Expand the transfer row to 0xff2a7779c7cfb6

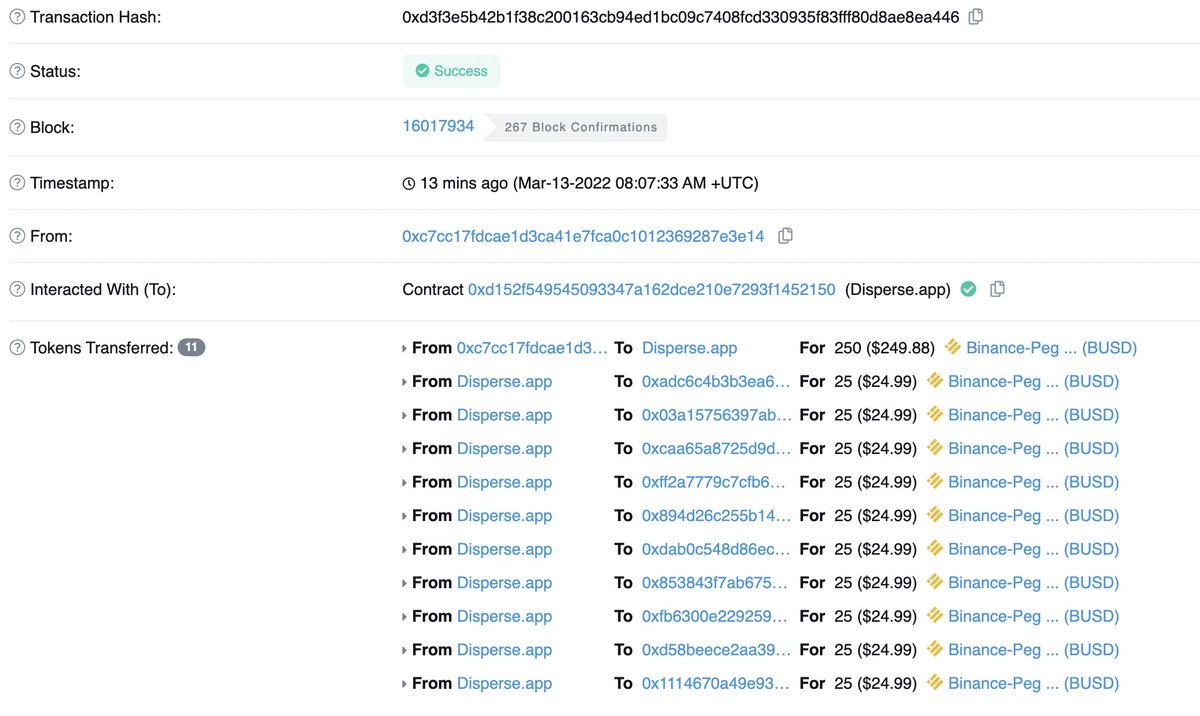(404, 483)
